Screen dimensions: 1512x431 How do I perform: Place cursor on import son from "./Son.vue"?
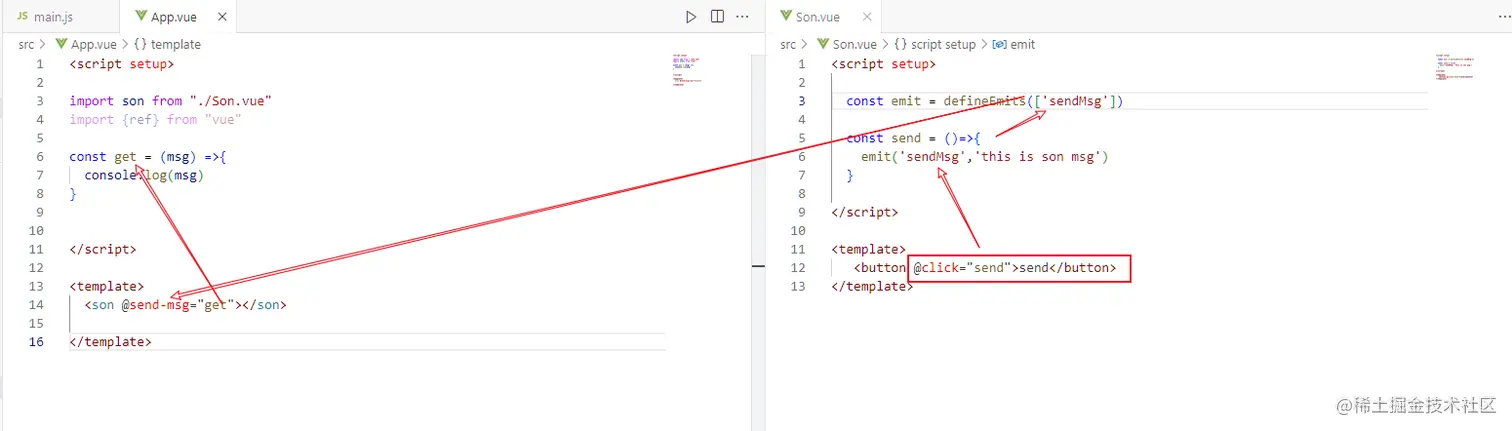pos(171,101)
